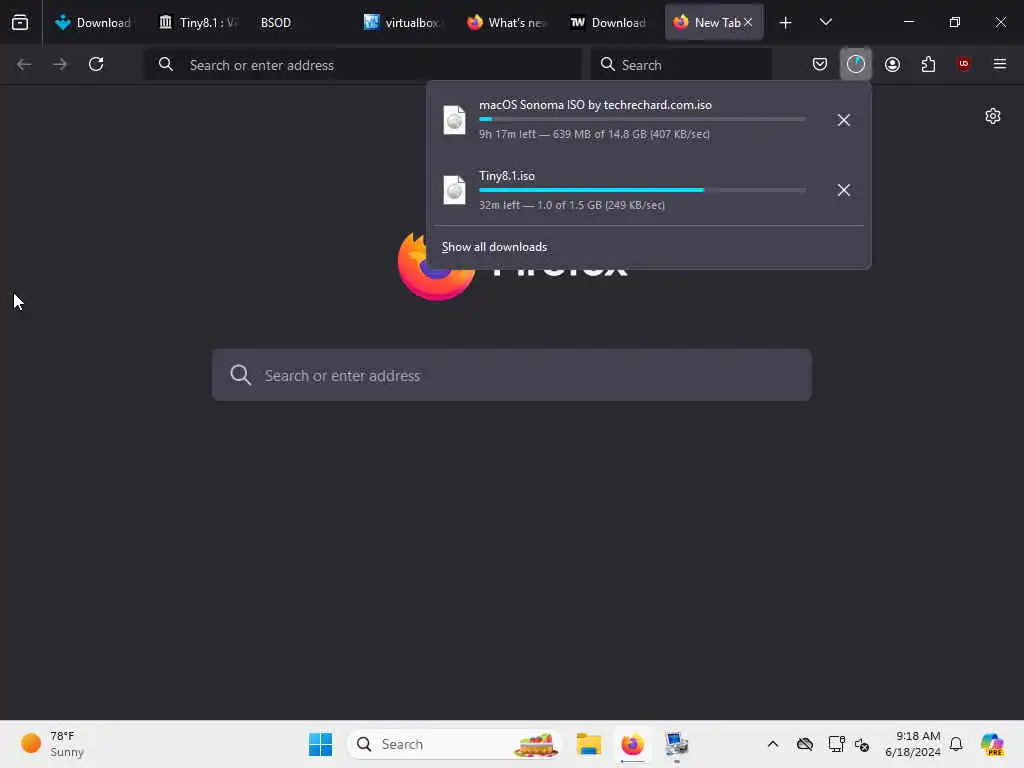The width and height of the screenshot is (1024, 768).
Task: Switch to the virtualbox tab
Action: tap(402, 22)
